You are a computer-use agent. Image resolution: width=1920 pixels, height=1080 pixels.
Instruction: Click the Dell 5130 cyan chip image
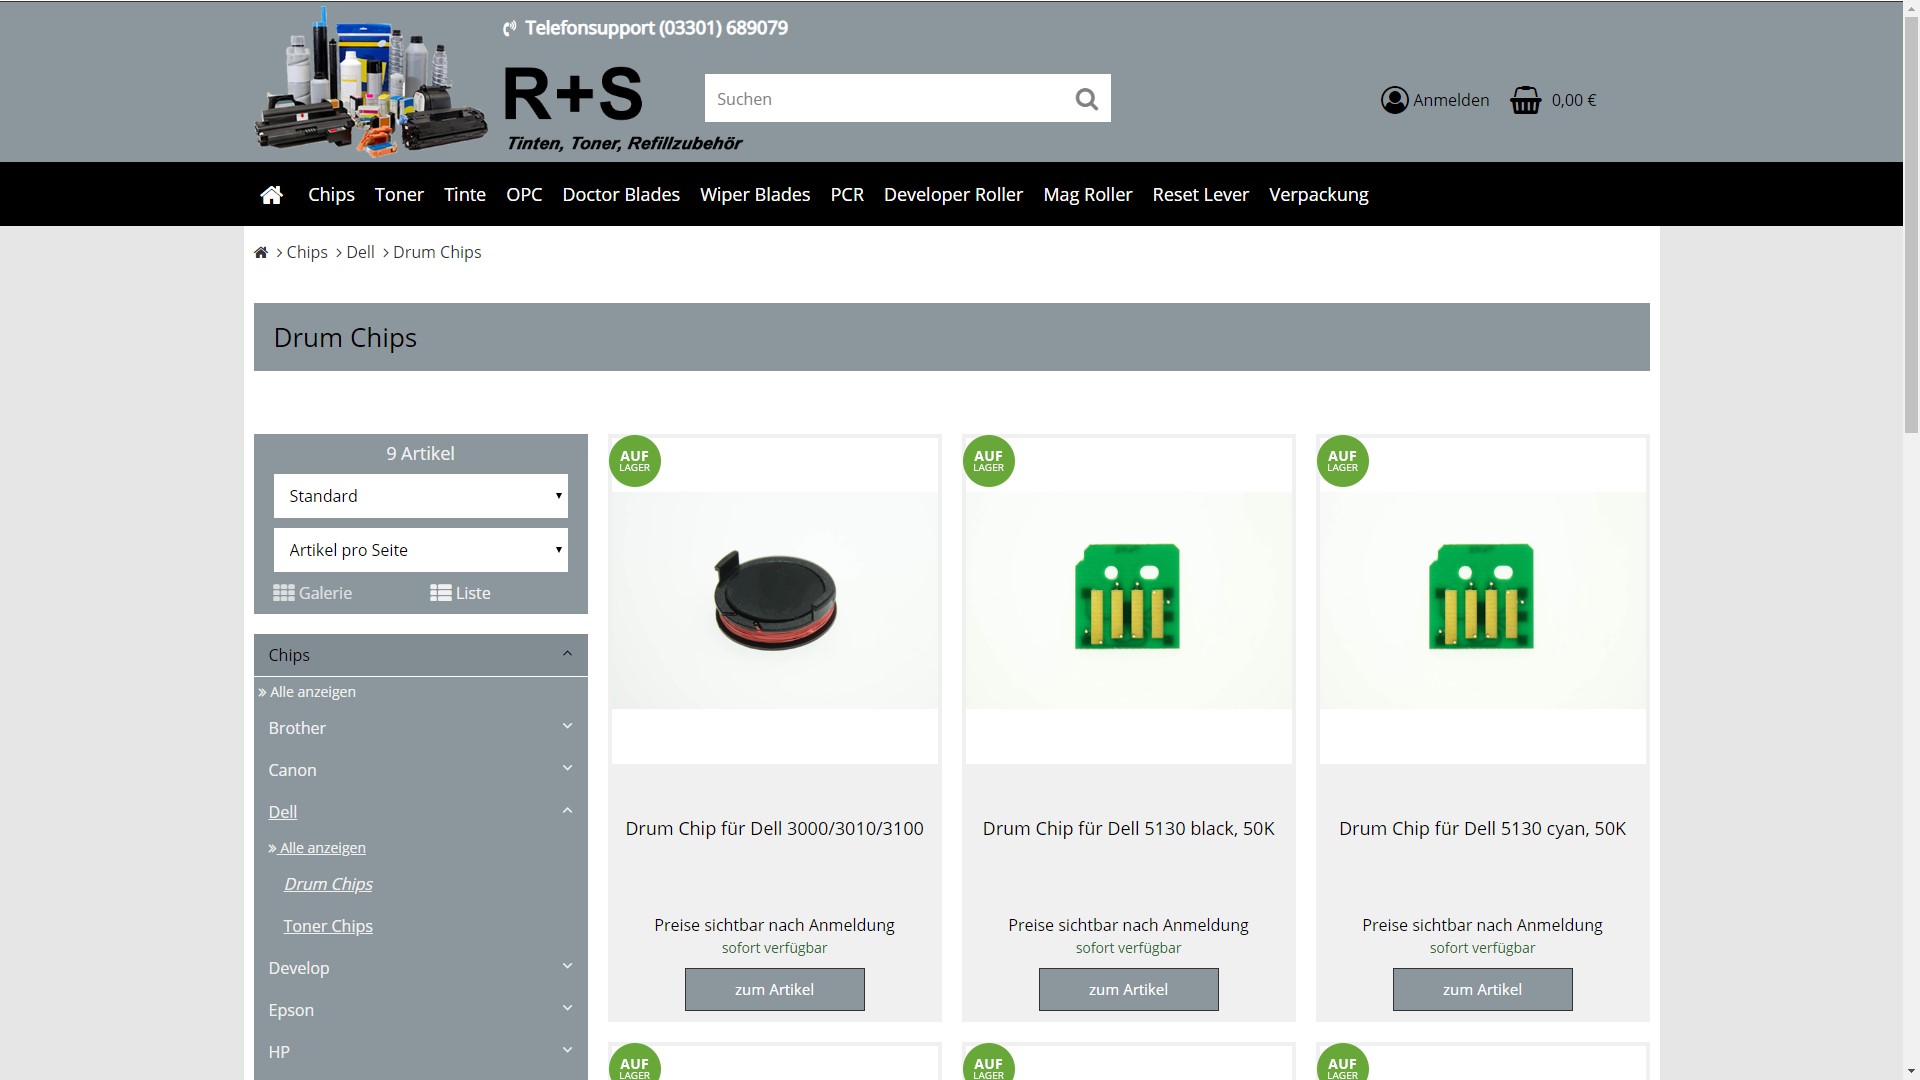(x=1483, y=600)
